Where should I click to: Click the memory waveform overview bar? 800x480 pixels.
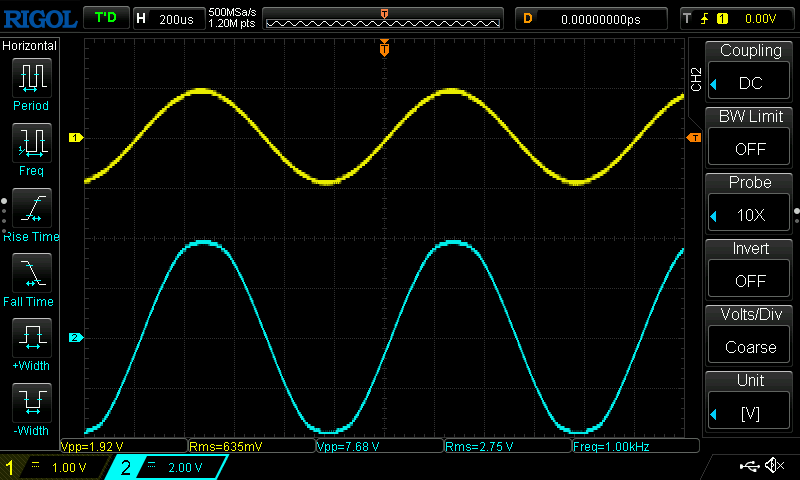coord(383,19)
